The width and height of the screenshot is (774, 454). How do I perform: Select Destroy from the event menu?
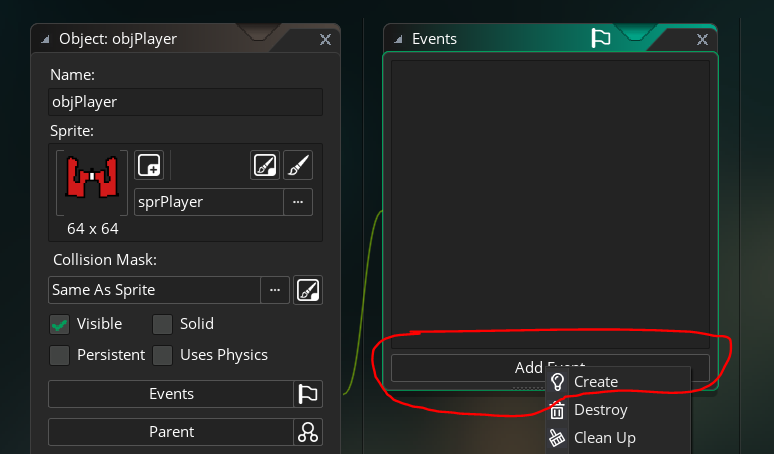618,410
